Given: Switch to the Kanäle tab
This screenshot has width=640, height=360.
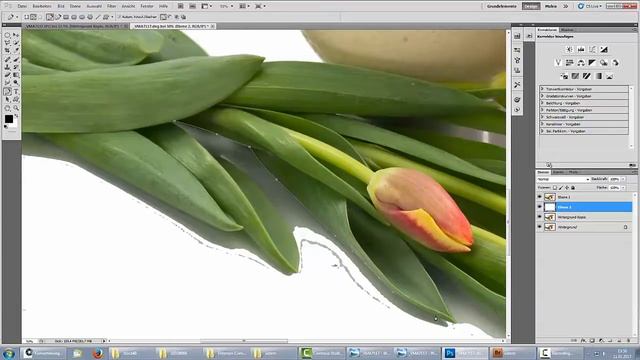Looking at the screenshot, I should (558, 172).
